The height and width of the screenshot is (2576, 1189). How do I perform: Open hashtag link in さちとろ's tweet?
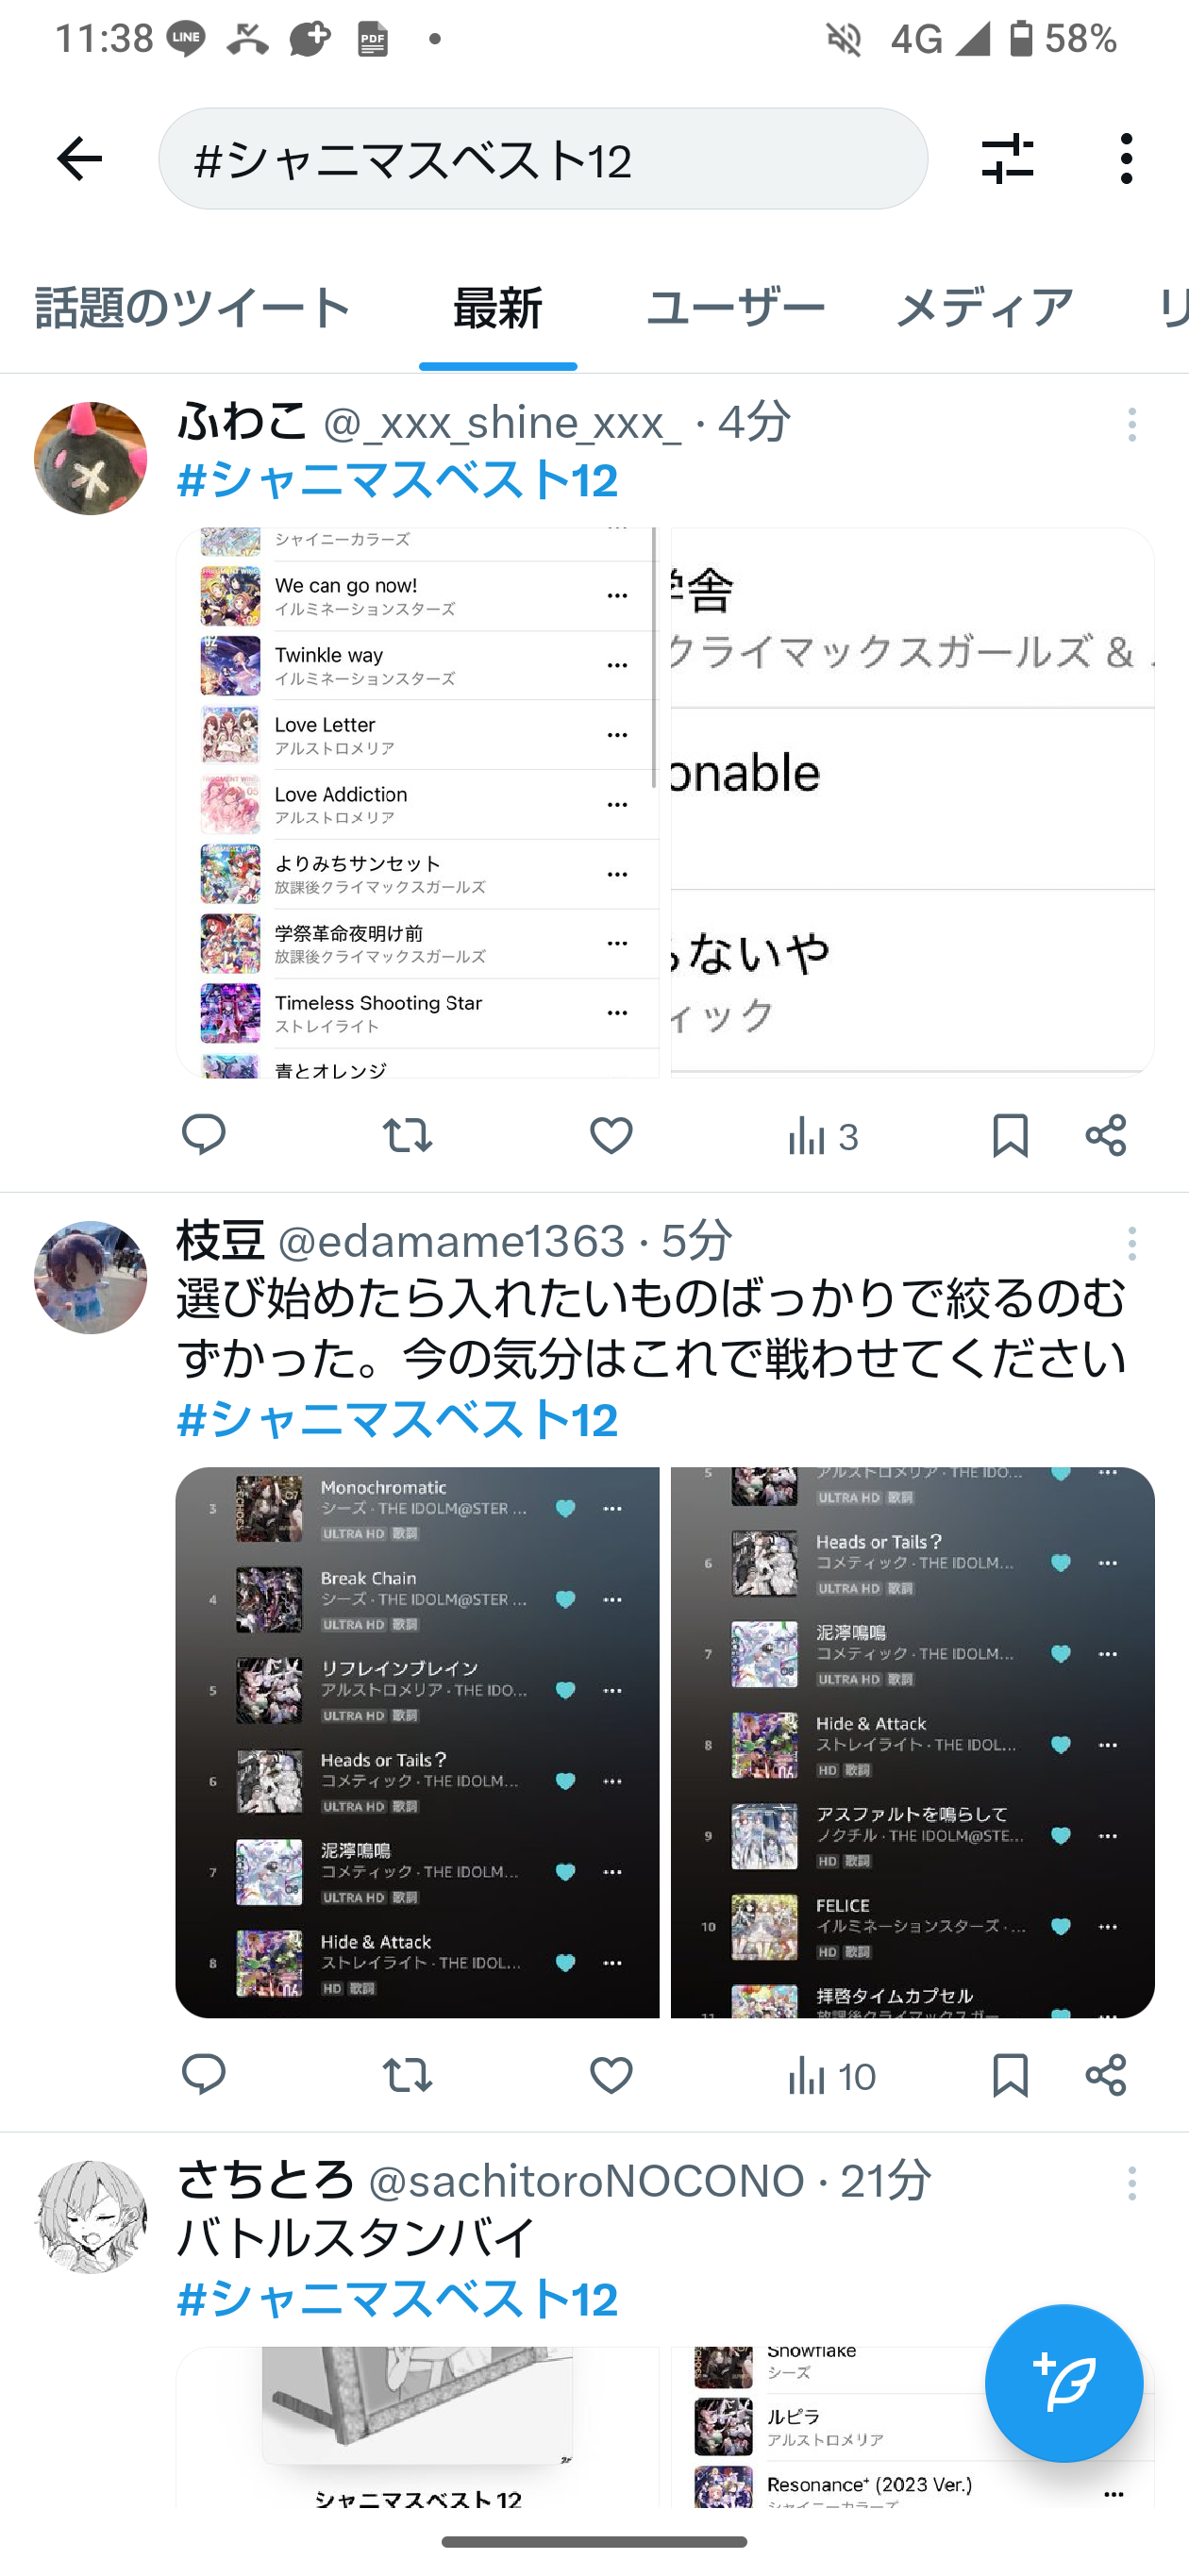pyautogui.click(x=397, y=2299)
